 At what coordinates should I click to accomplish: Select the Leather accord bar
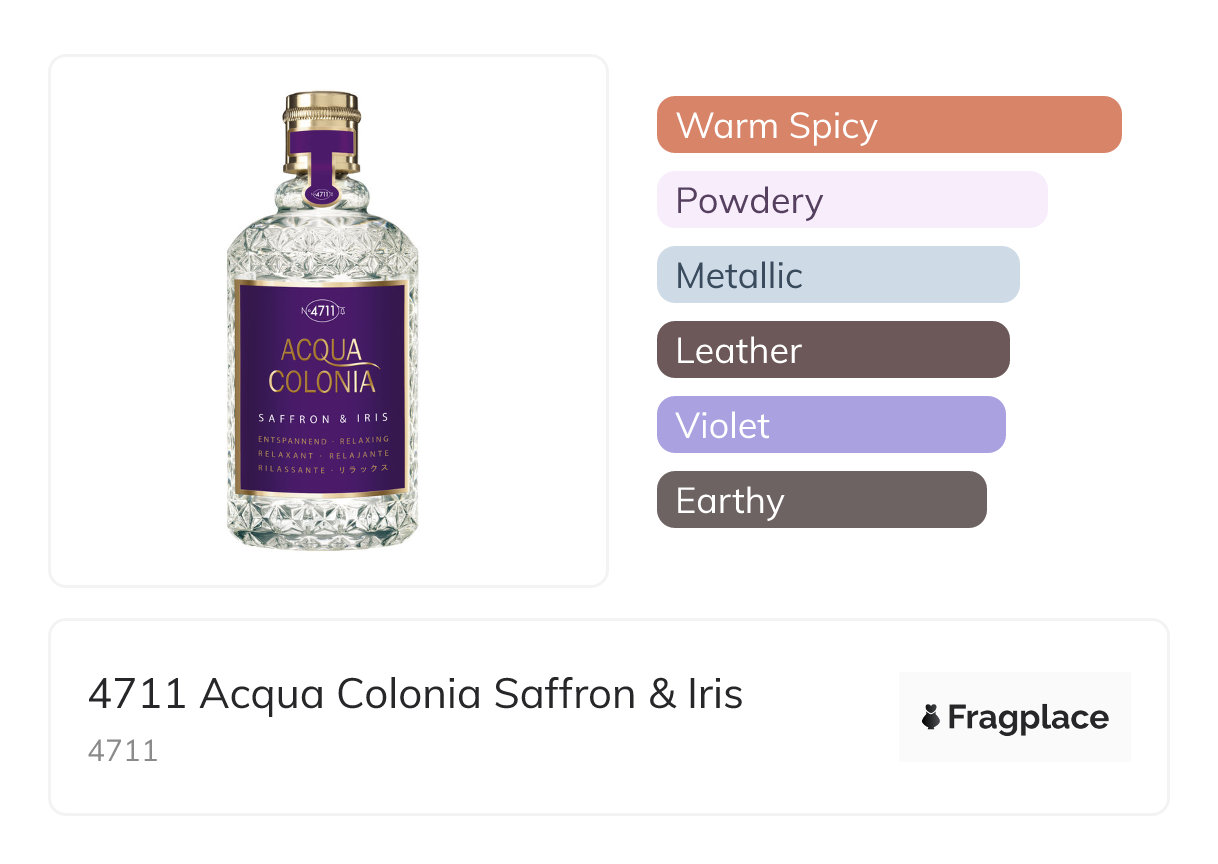832,350
